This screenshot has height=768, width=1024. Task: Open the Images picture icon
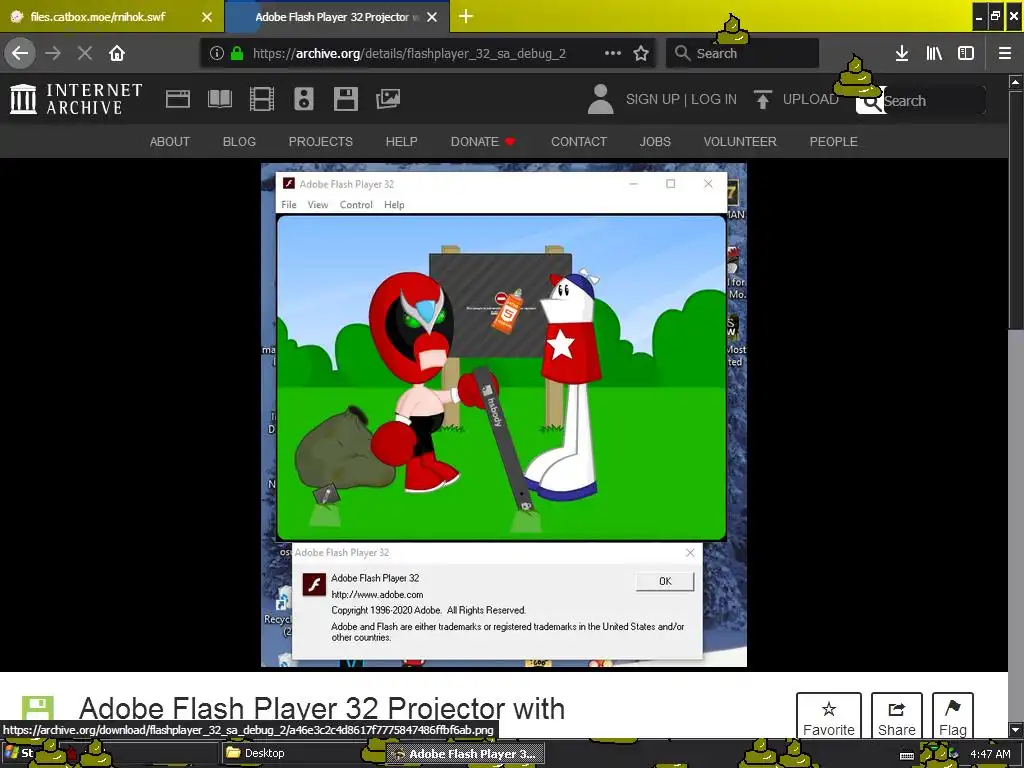(388, 99)
